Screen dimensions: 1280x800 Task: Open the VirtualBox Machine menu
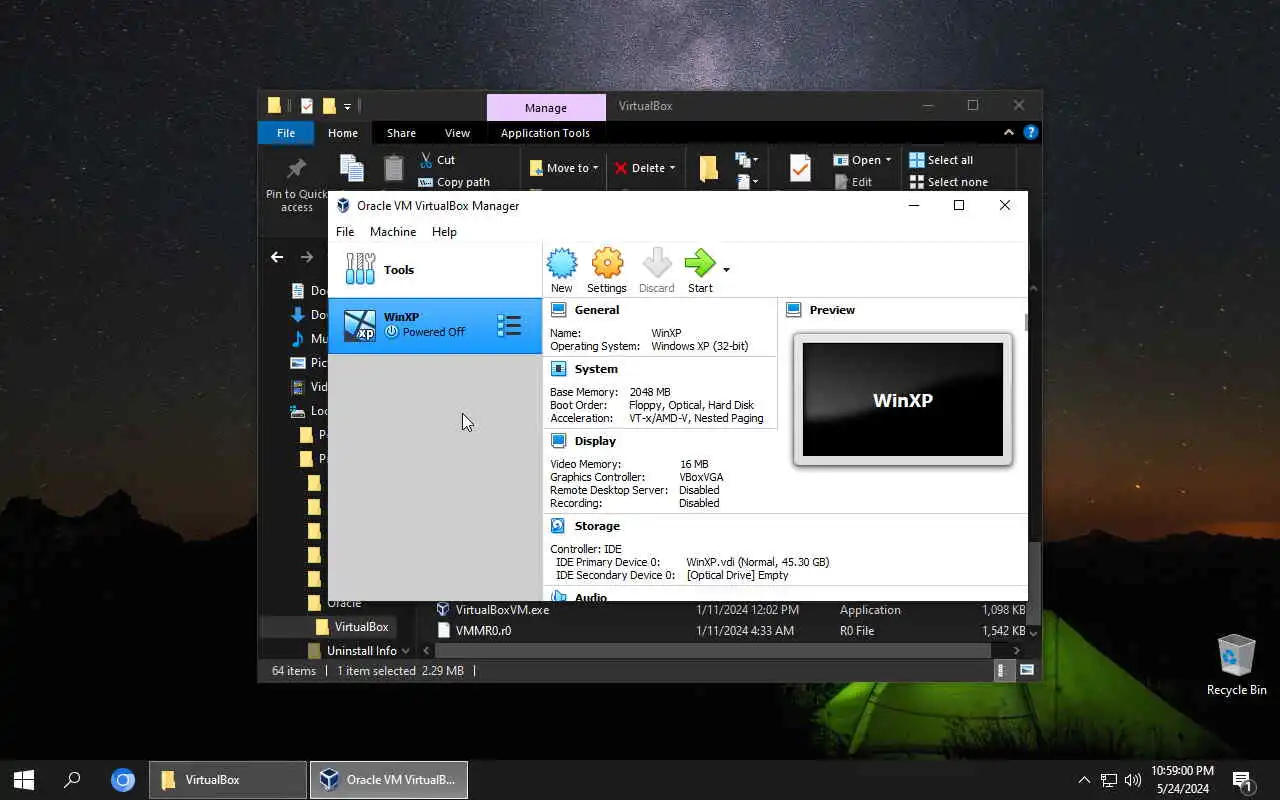(393, 231)
